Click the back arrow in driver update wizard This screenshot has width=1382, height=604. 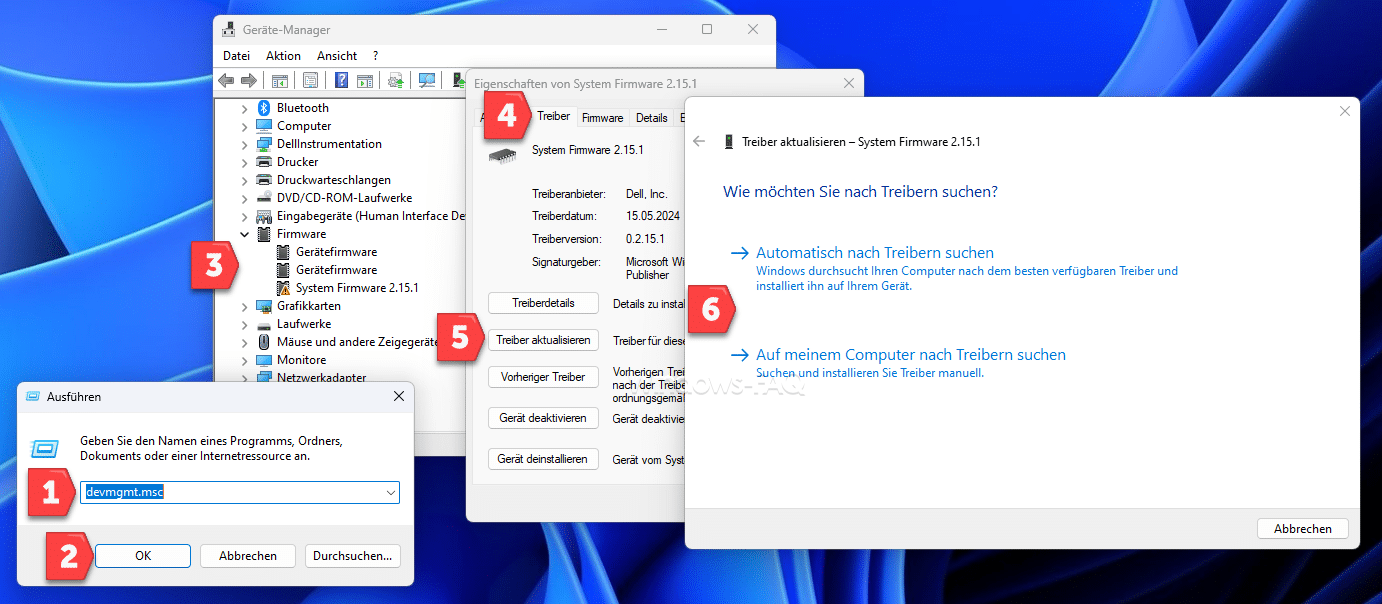(699, 142)
